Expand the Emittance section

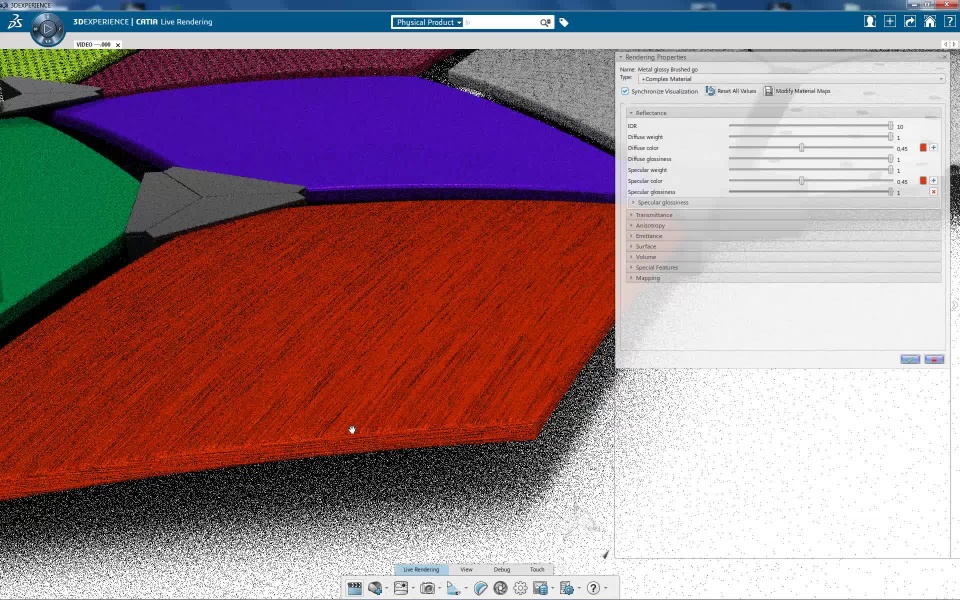click(x=783, y=236)
